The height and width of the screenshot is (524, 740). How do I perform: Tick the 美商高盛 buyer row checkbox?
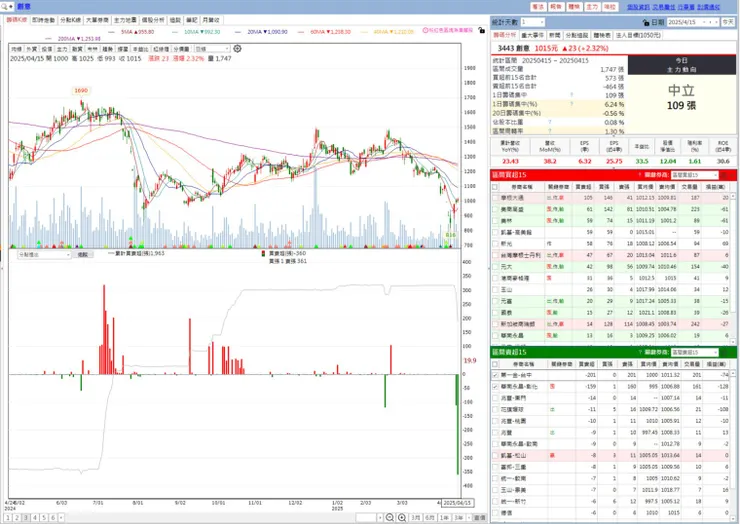(x=495, y=209)
